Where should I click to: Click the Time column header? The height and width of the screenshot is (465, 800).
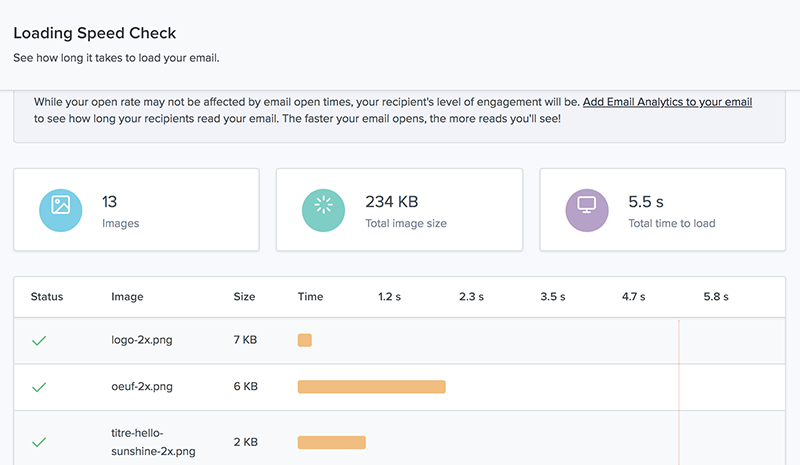point(310,297)
